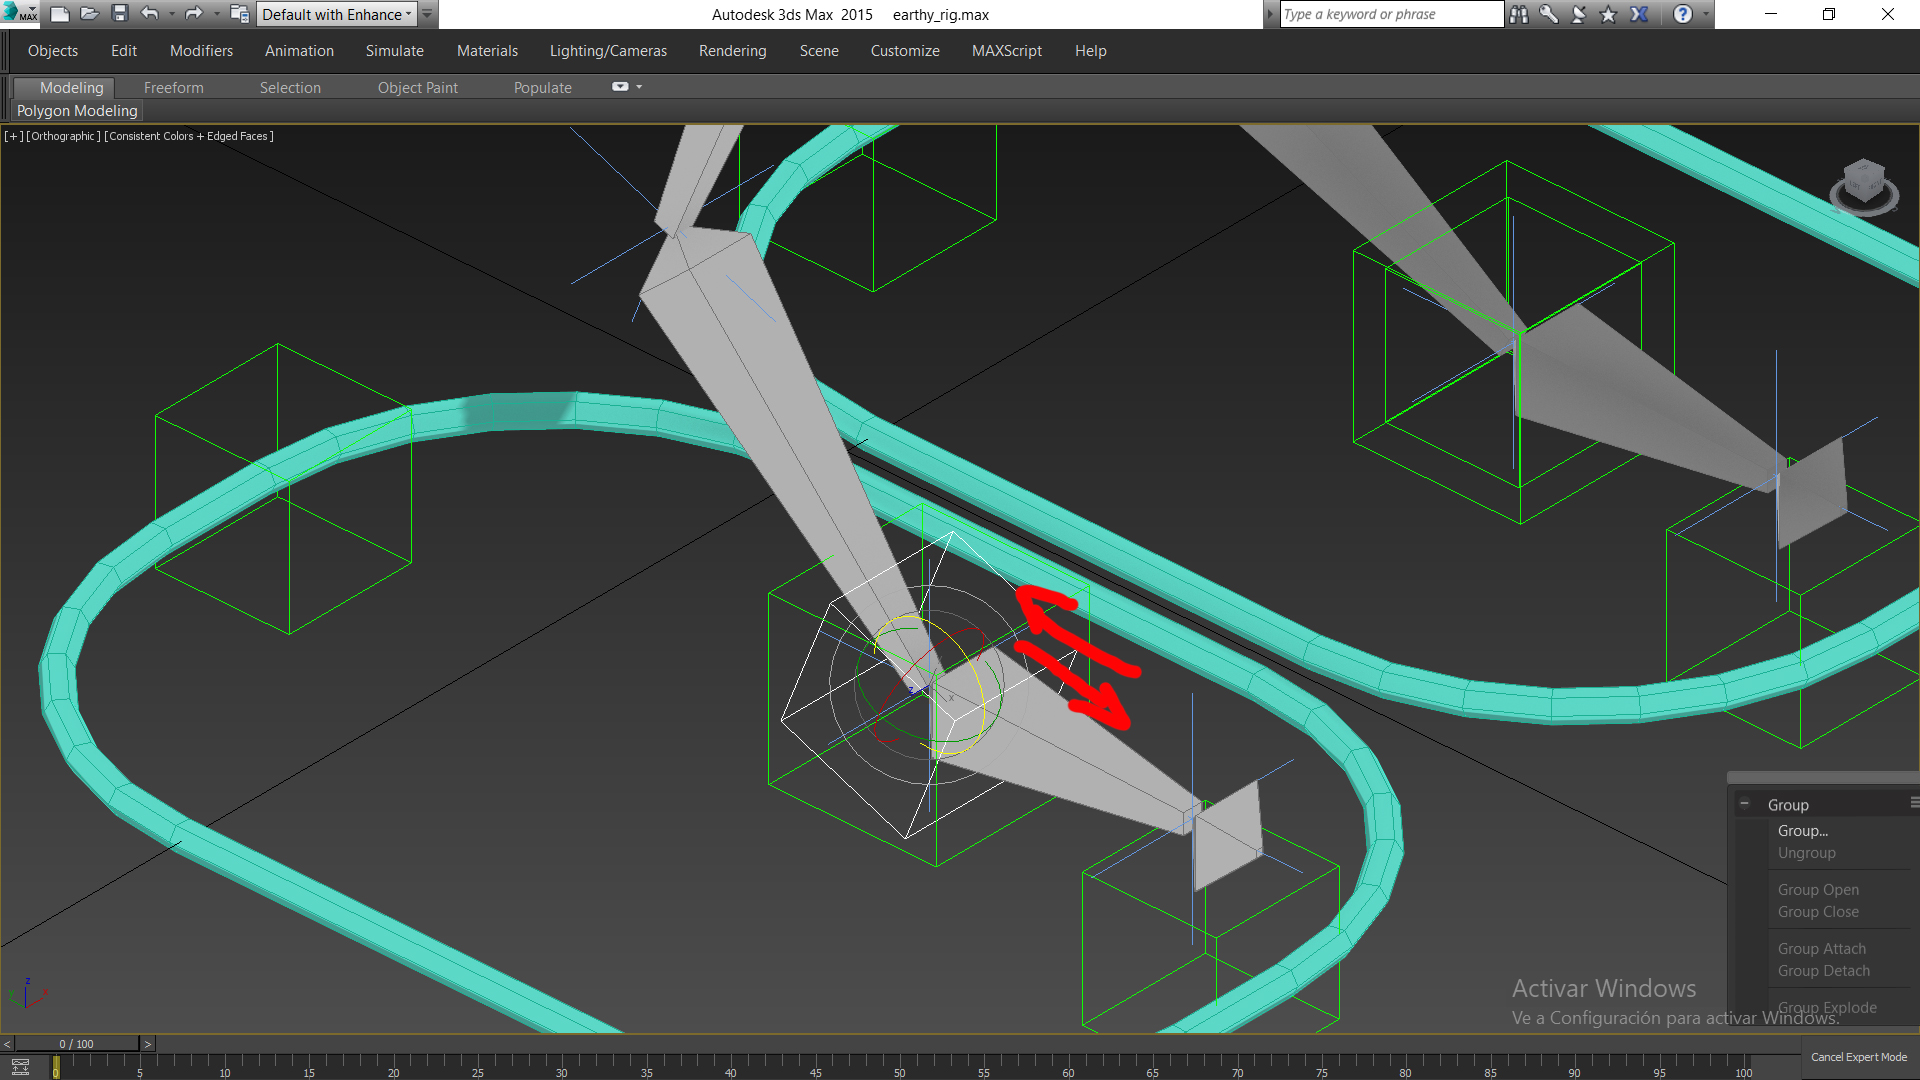Click the New Scene file icon

pyautogui.click(x=60, y=14)
